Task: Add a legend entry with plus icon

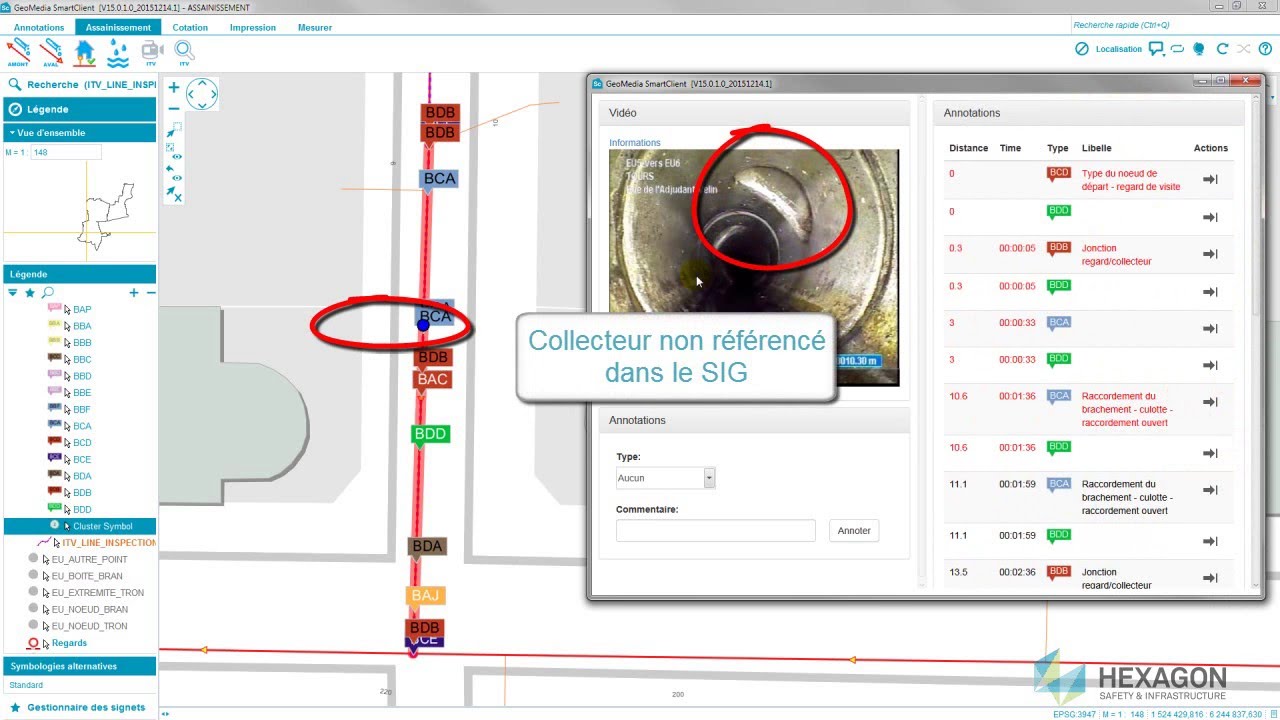Action: pyautogui.click(x=134, y=293)
